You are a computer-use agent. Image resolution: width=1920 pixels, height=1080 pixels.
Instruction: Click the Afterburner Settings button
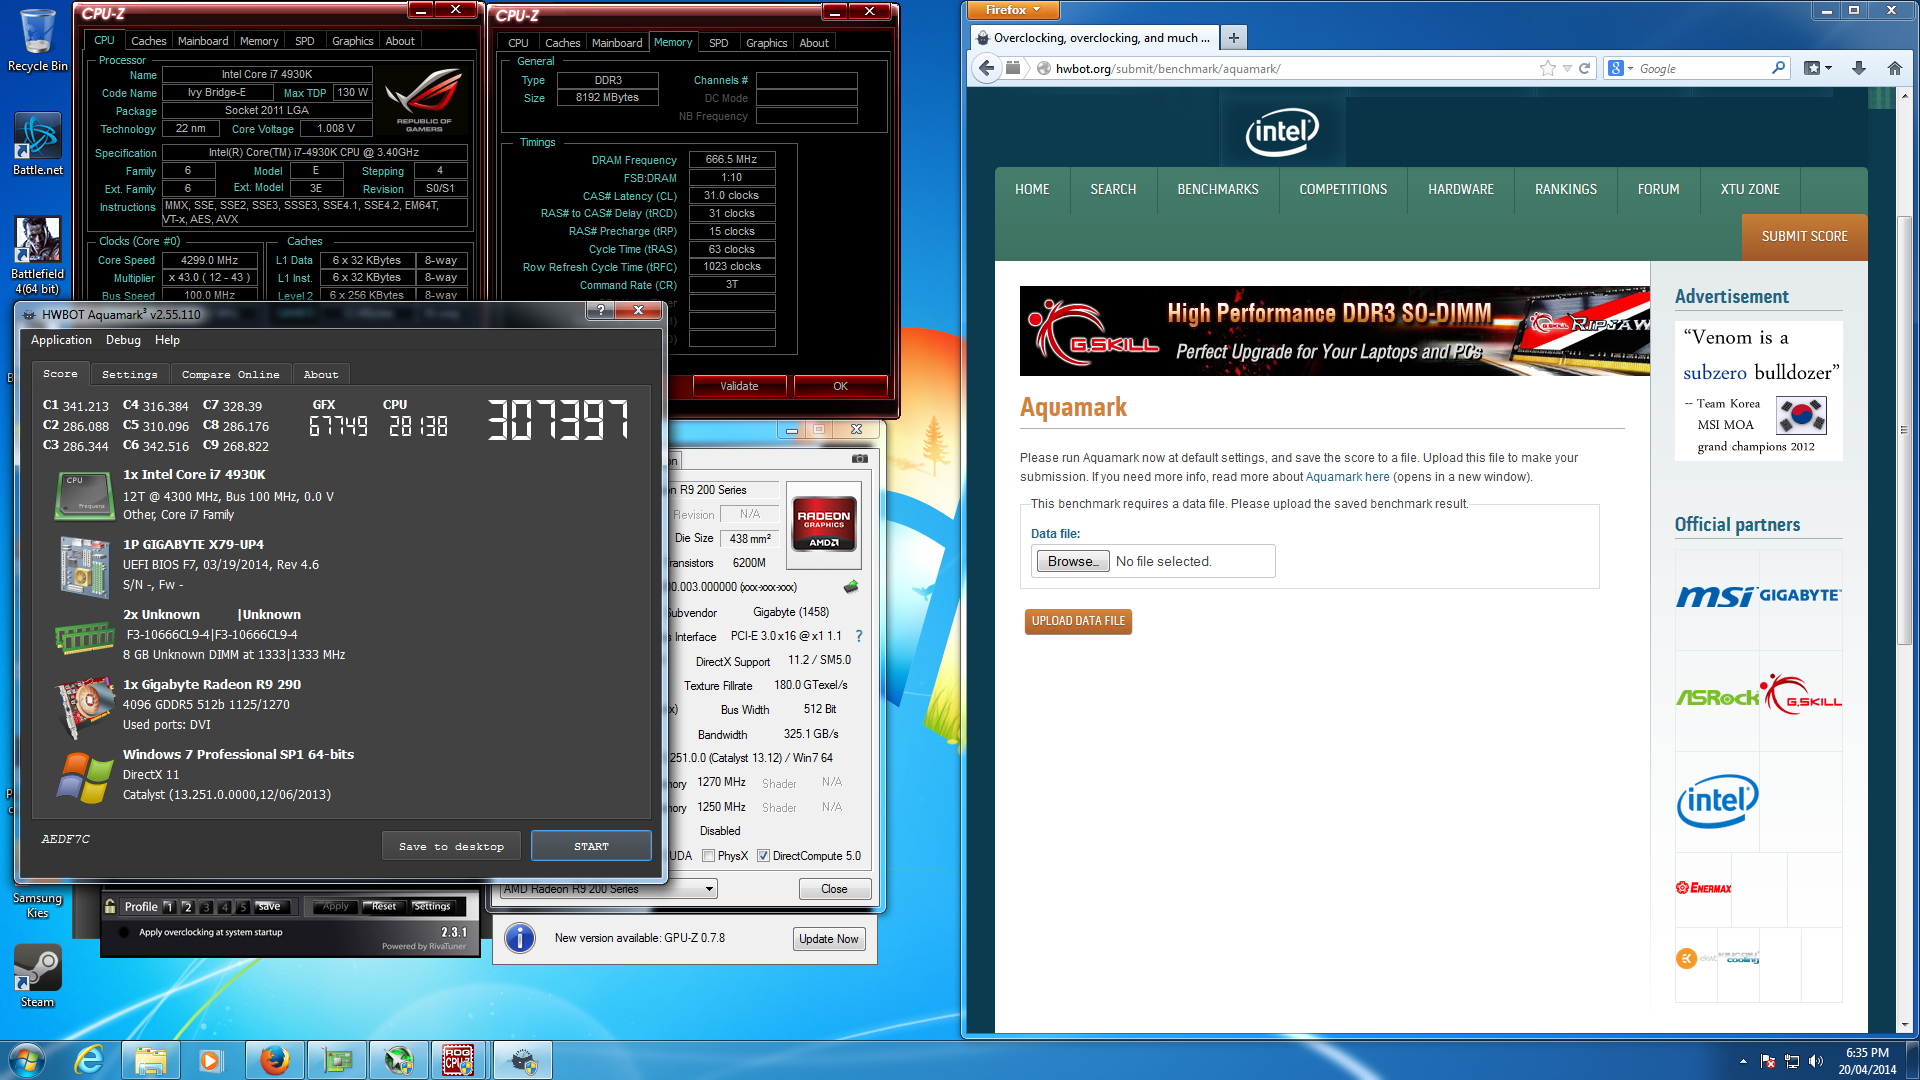click(x=432, y=906)
